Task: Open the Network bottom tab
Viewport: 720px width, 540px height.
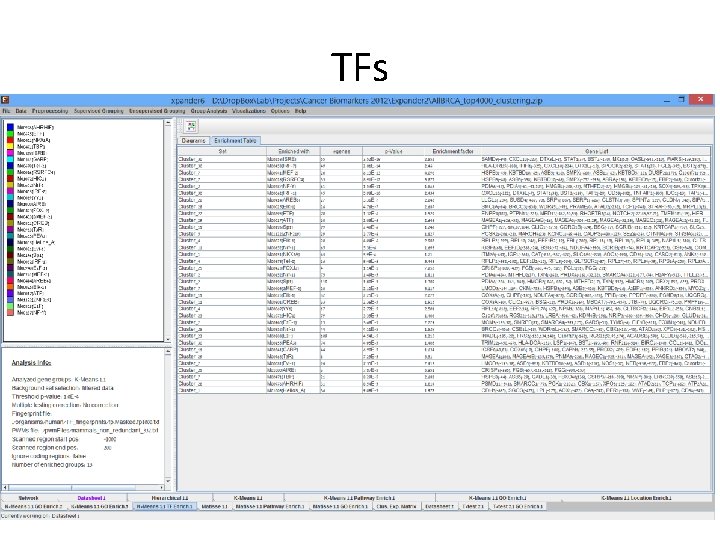Action: (x=28, y=498)
